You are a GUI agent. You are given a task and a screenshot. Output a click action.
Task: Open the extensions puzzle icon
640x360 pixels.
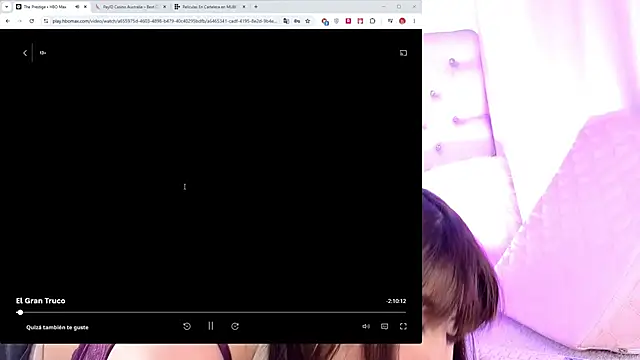pos(372,21)
